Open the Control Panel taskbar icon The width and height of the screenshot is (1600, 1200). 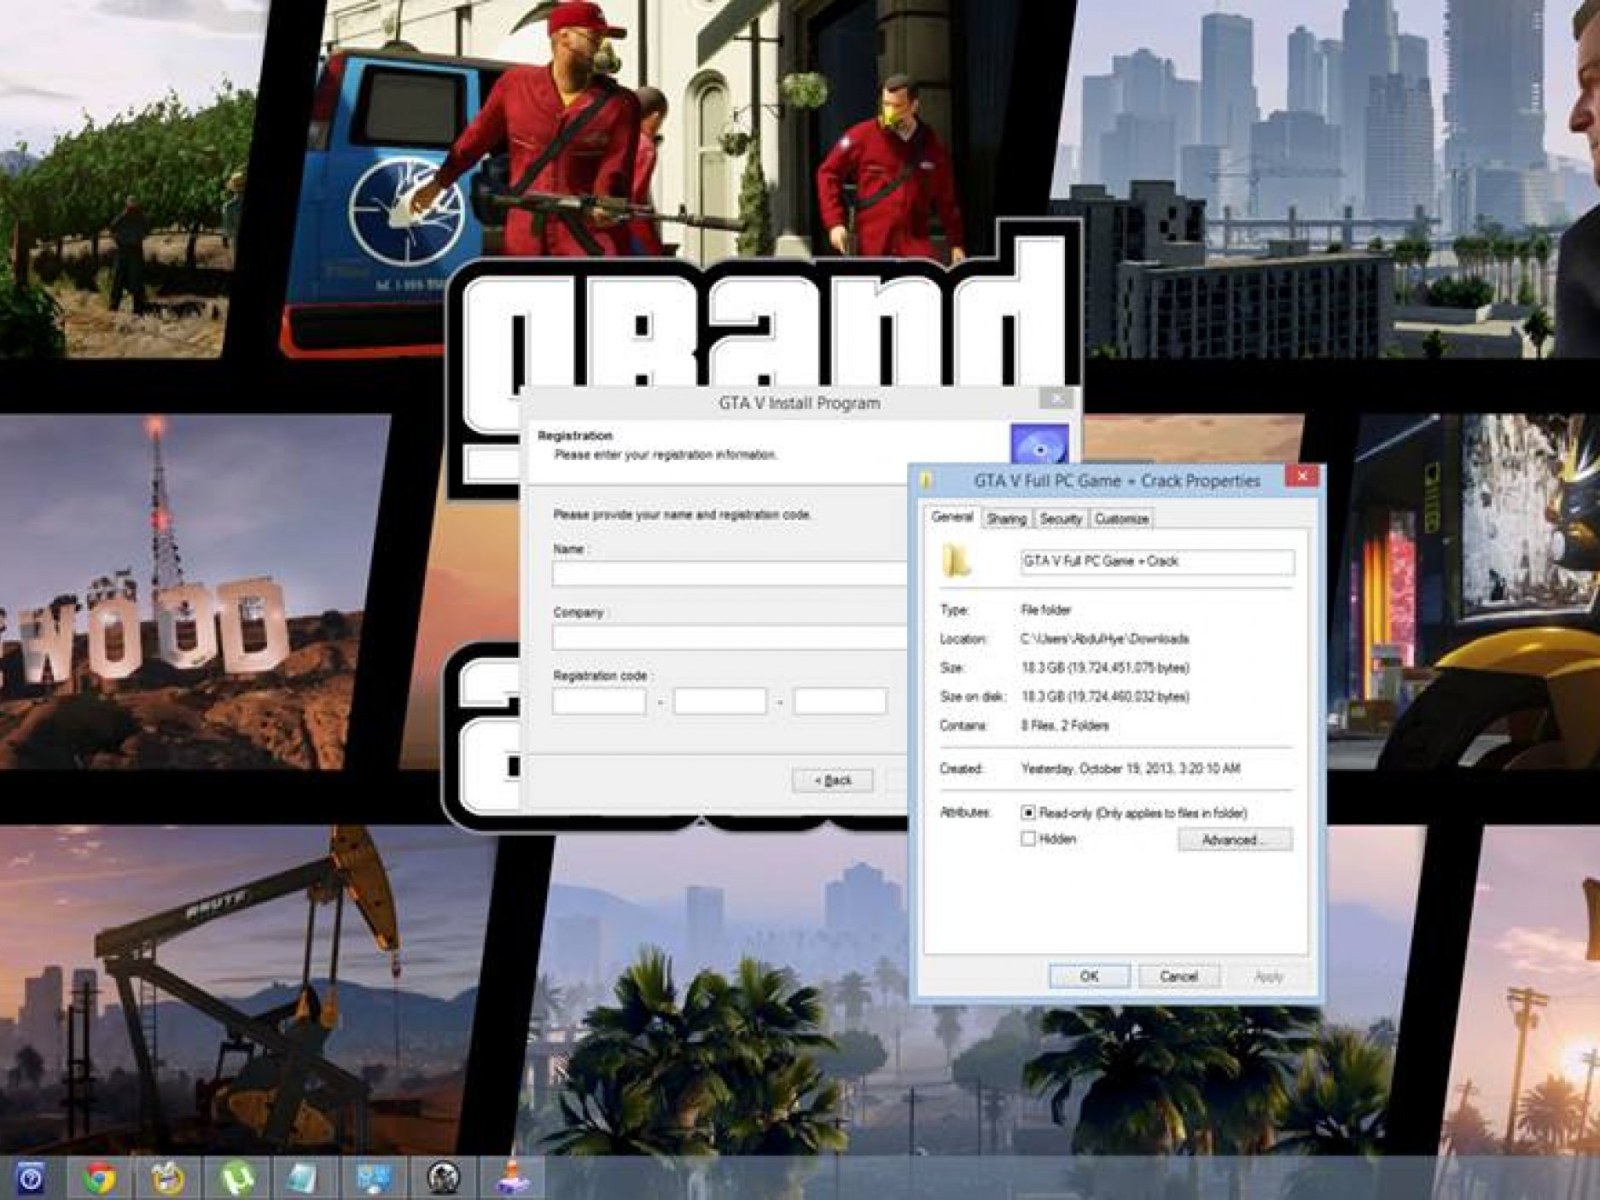[x=374, y=1179]
